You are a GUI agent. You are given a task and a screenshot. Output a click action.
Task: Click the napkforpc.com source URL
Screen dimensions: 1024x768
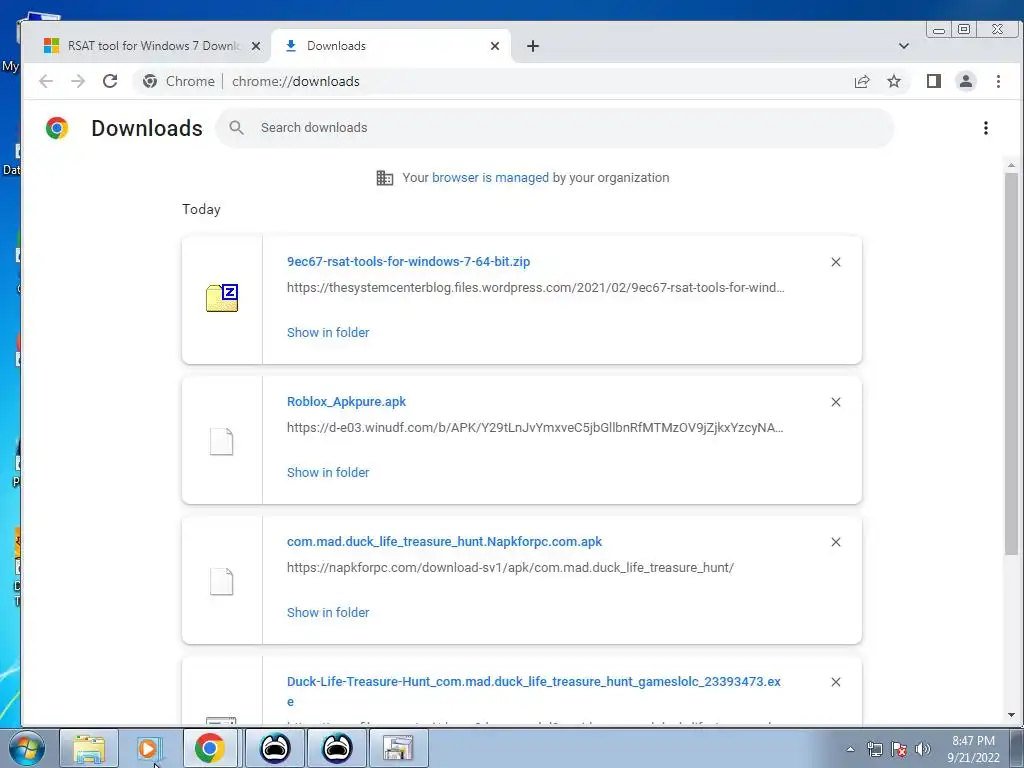point(510,568)
